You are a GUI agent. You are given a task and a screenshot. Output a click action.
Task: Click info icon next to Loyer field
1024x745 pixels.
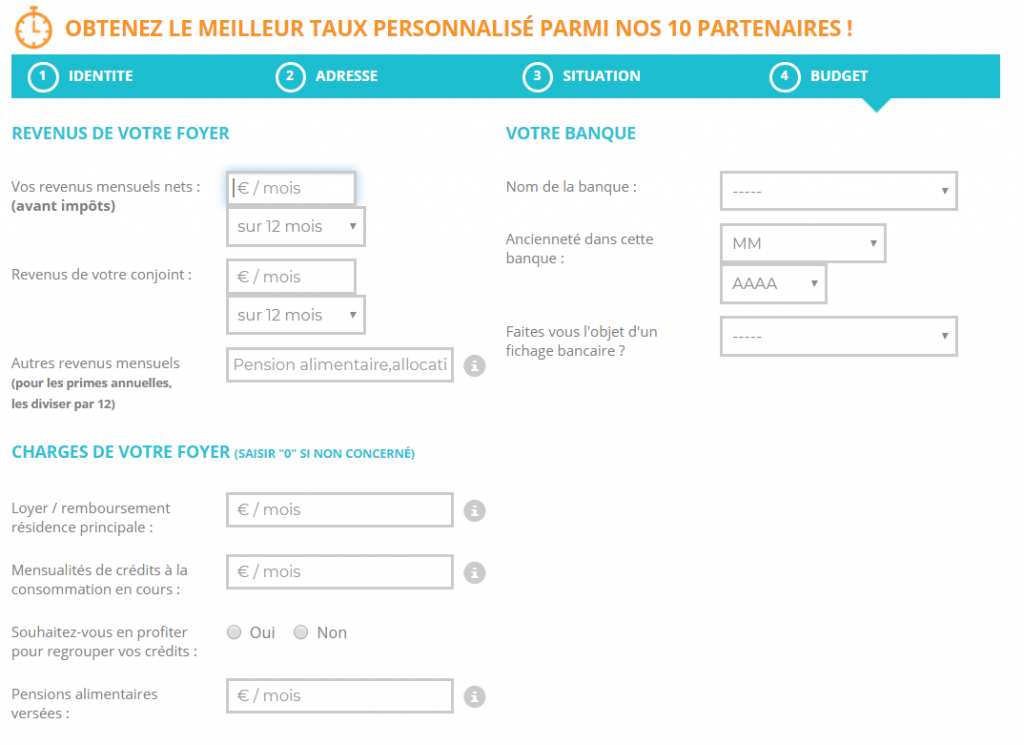475,511
